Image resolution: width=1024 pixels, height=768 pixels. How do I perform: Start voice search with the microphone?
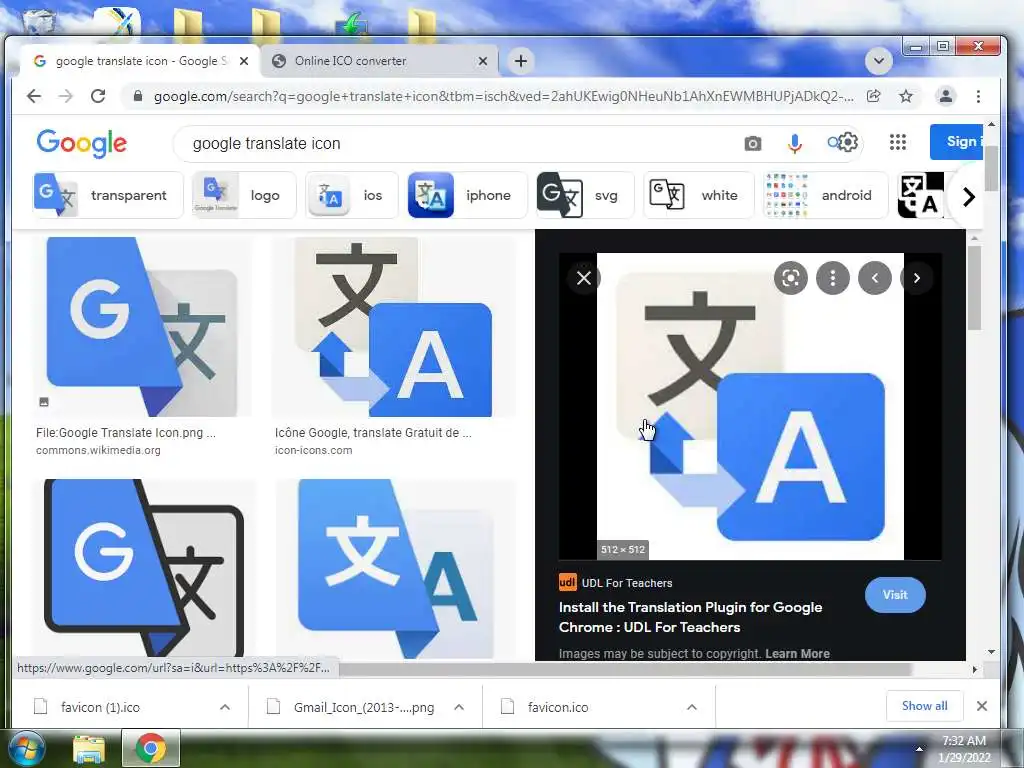[x=794, y=143]
